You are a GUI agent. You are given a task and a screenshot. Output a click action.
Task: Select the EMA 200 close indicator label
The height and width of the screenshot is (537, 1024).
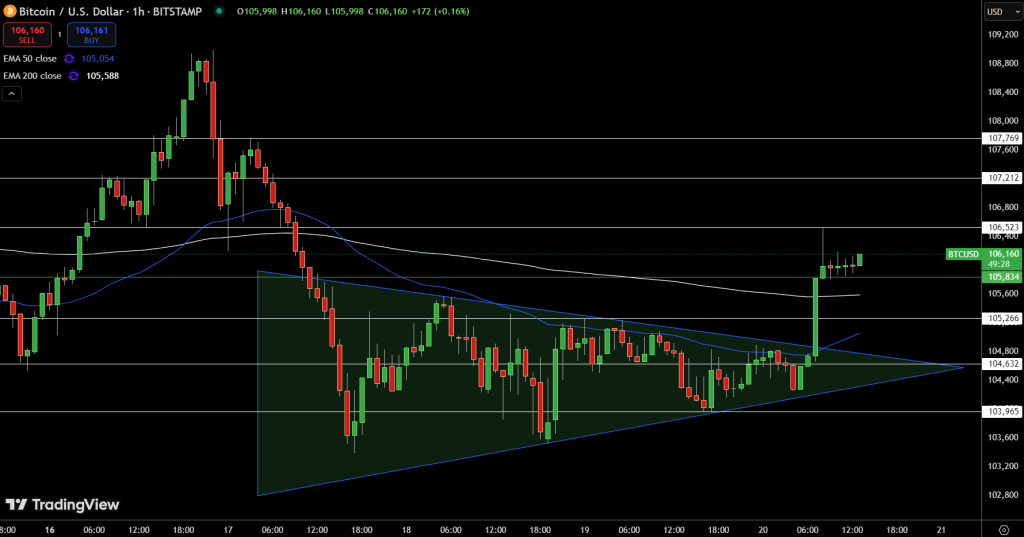[33, 76]
